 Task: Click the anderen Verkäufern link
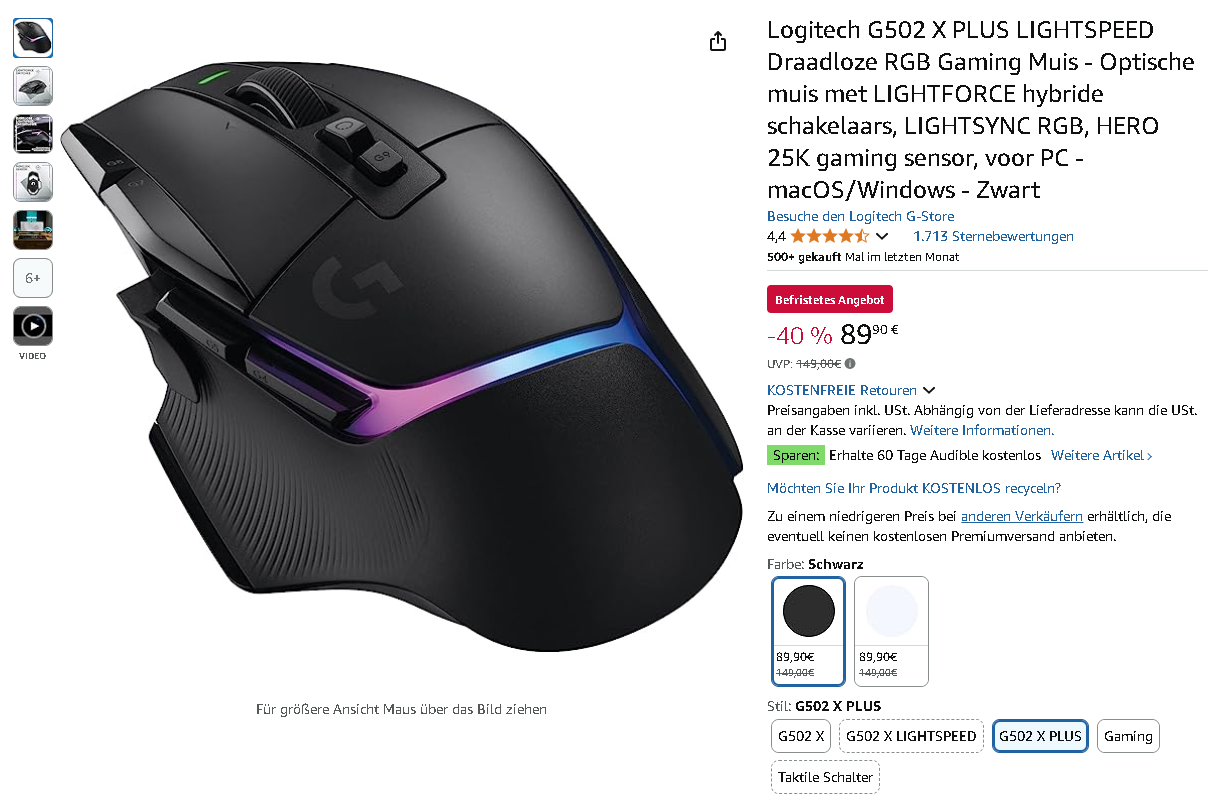(x=1022, y=516)
